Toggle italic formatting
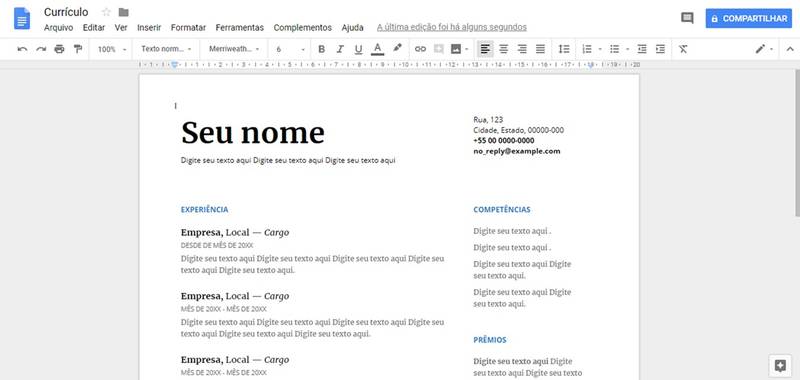 pos(340,49)
